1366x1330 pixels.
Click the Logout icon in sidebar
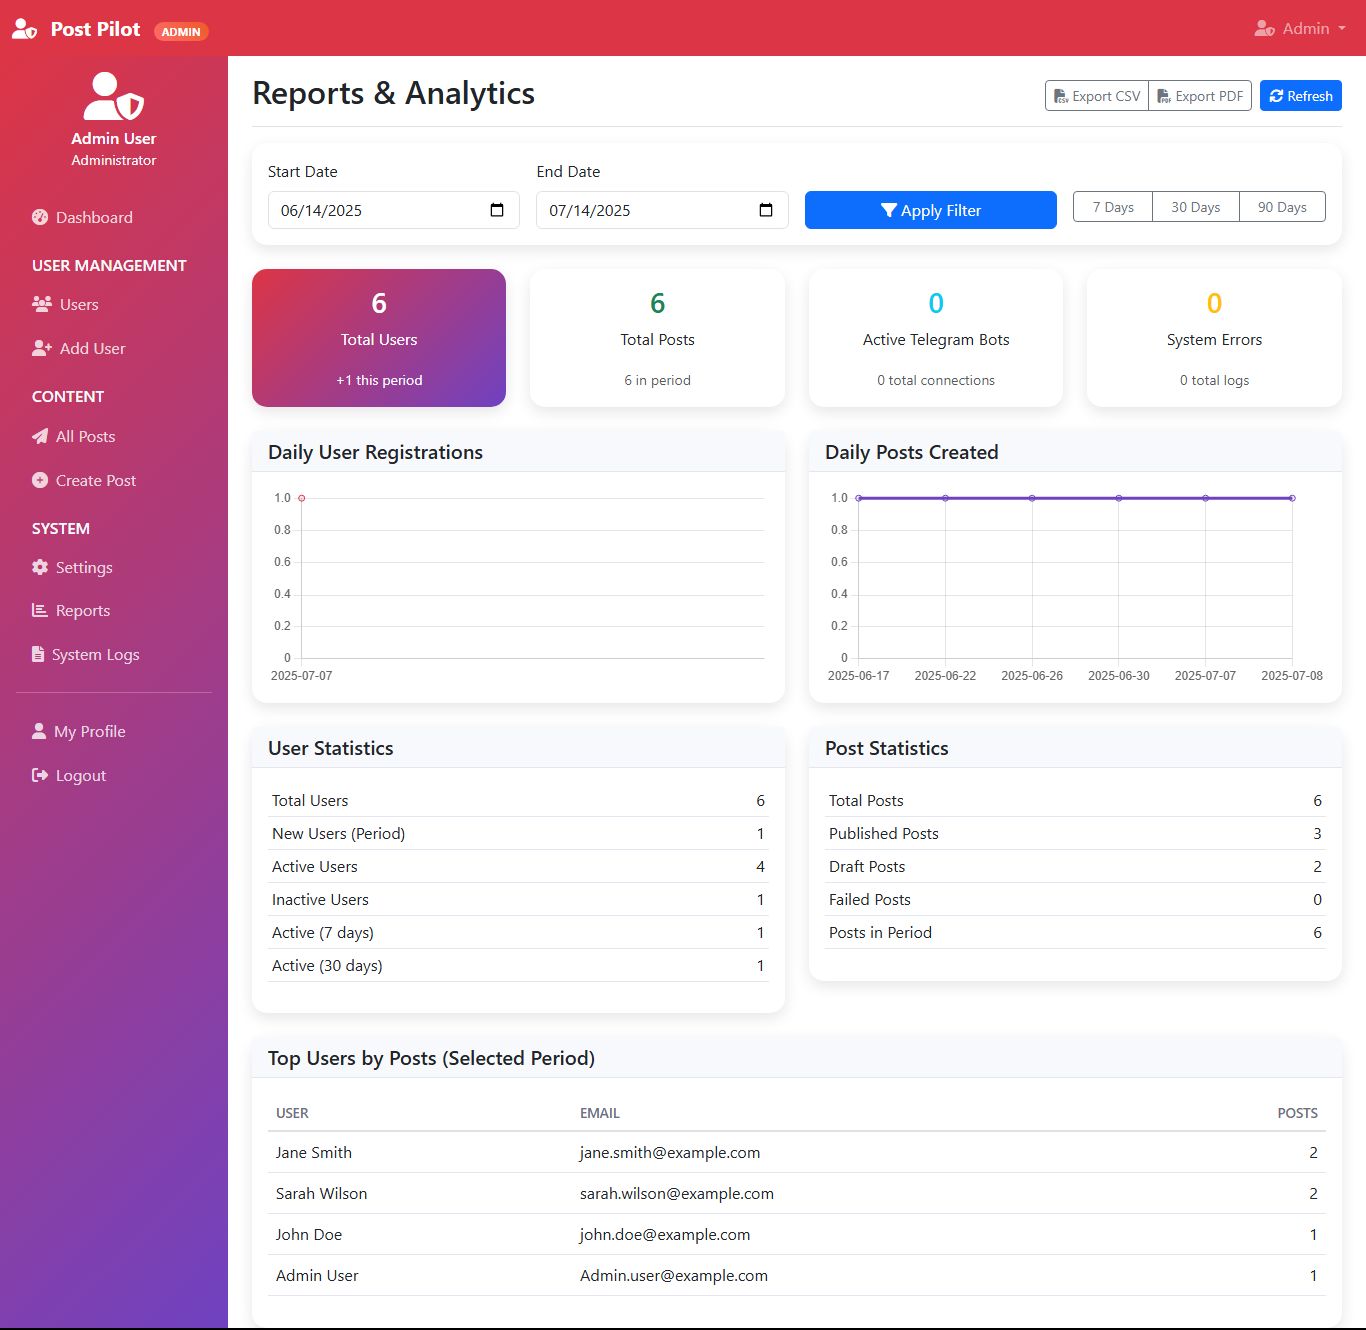(40, 775)
